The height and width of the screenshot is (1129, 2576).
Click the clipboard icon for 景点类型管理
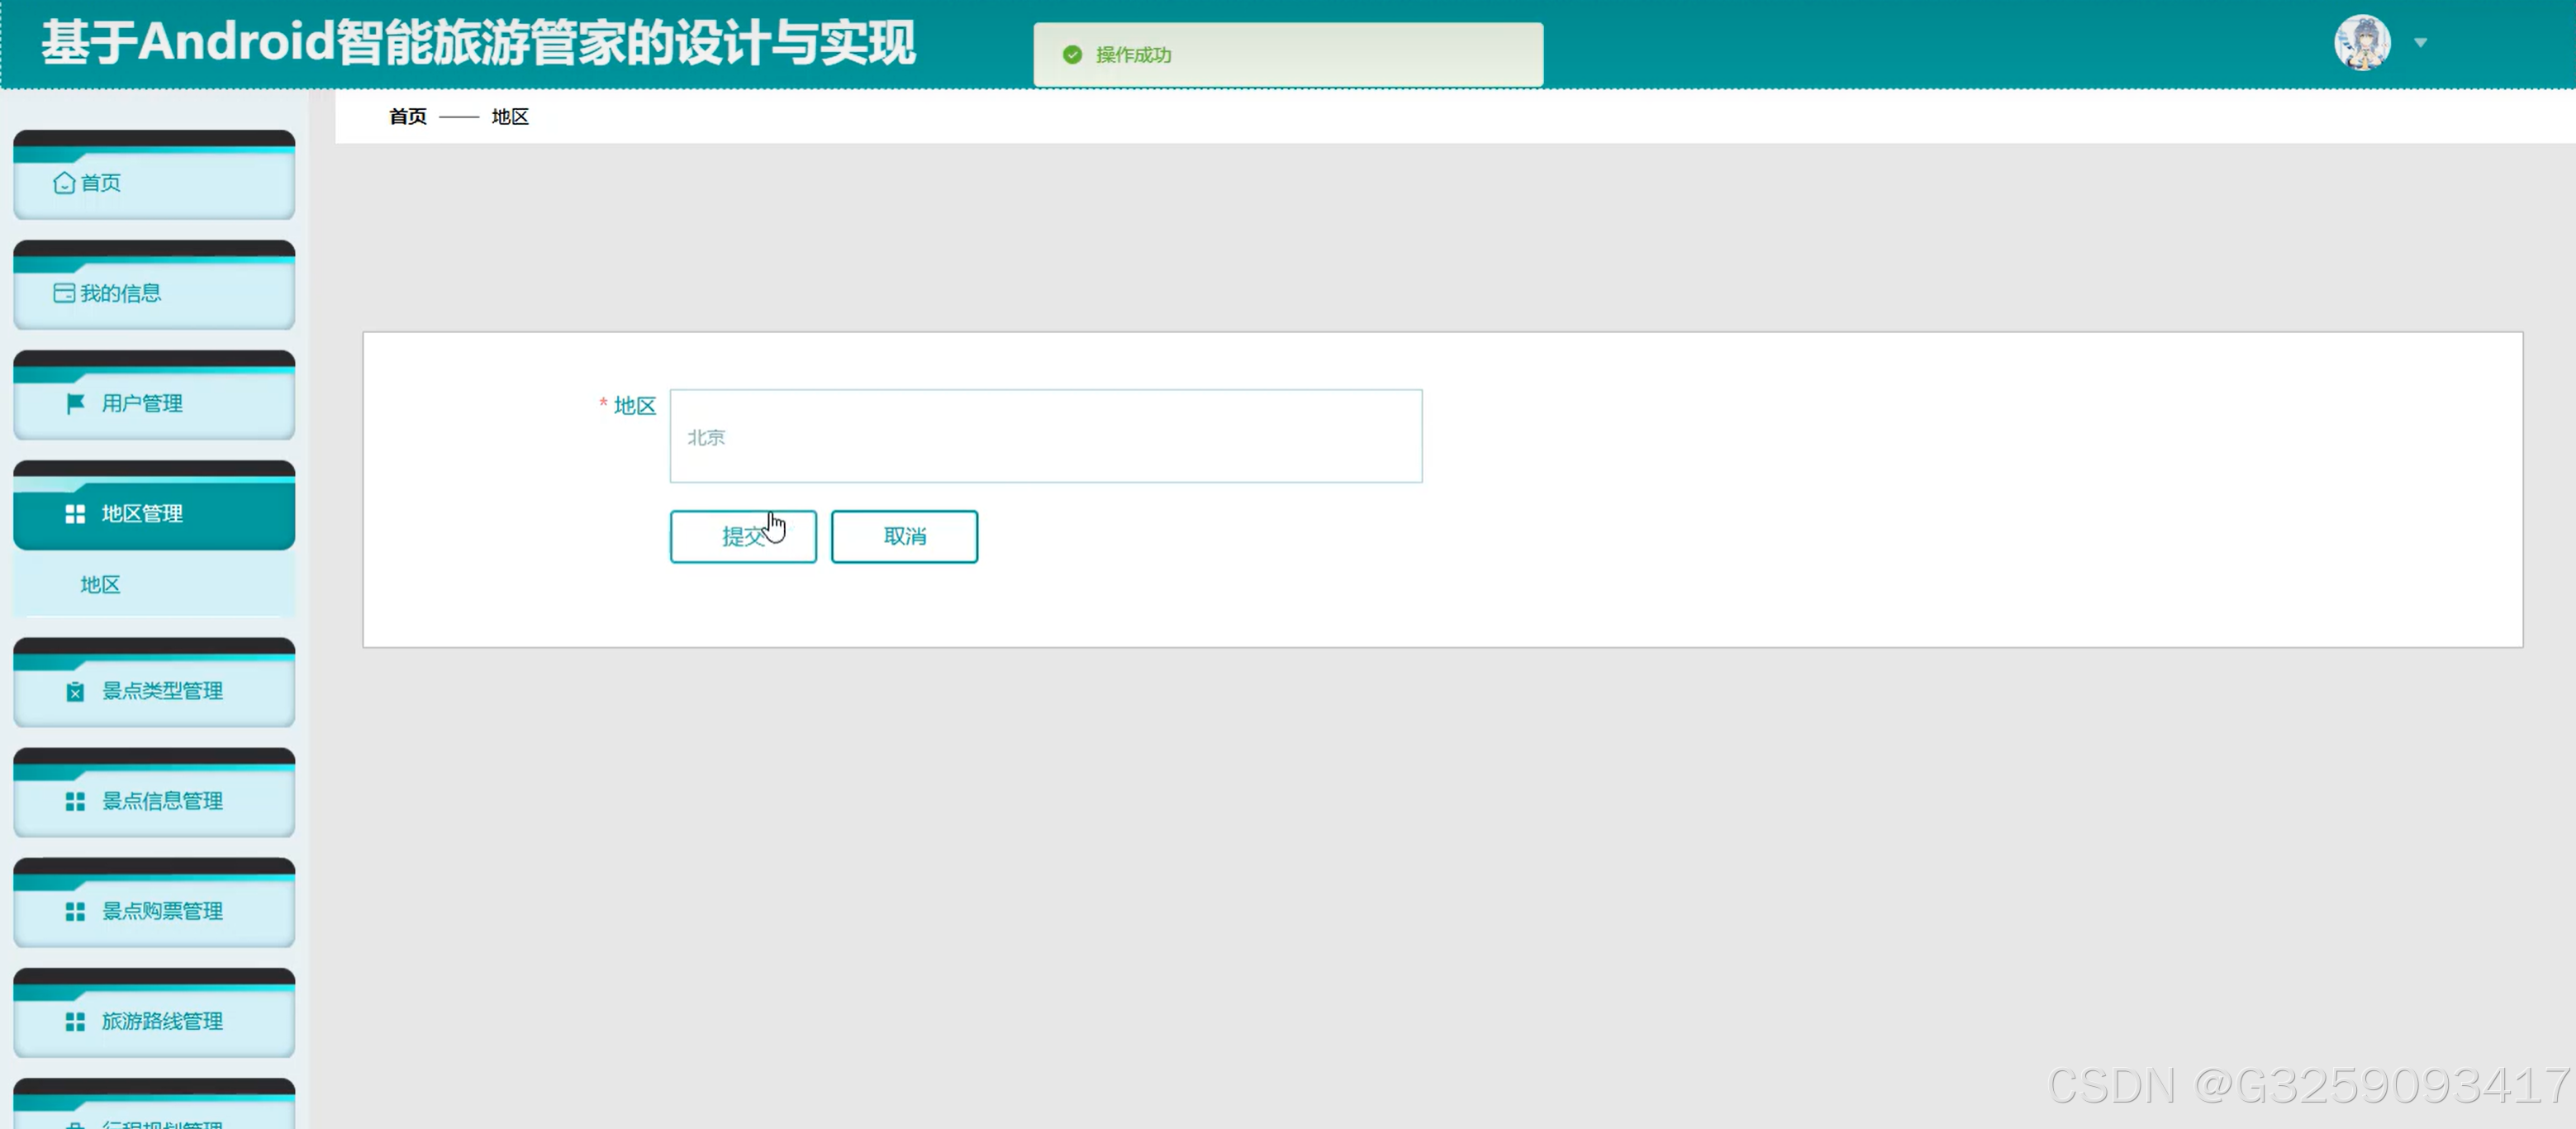(x=75, y=692)
